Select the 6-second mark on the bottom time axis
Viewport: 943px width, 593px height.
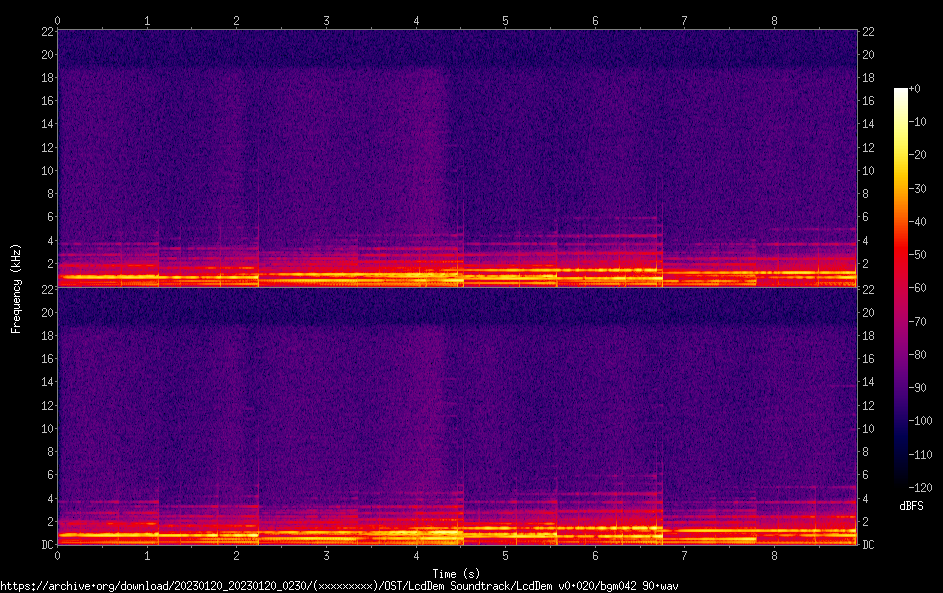coord(595,555)
